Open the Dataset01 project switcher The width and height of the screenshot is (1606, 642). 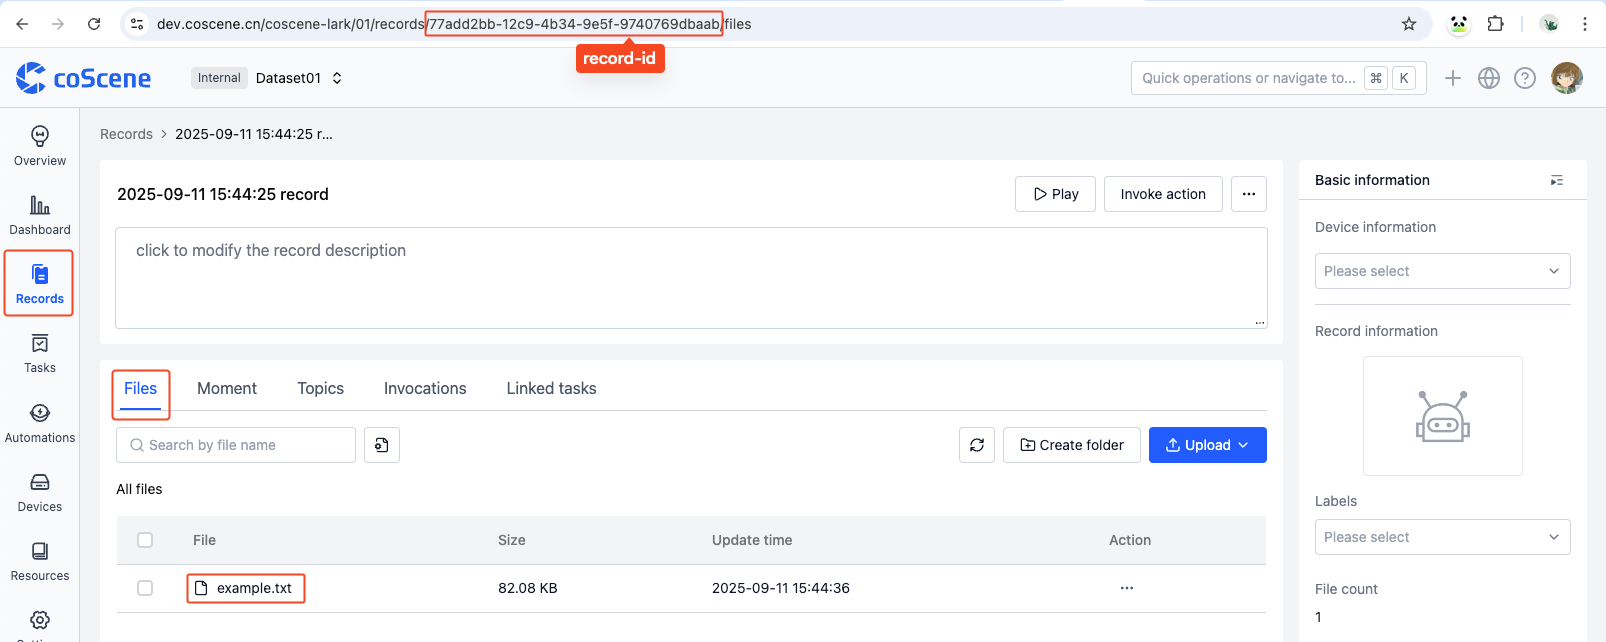coord(298,78)
